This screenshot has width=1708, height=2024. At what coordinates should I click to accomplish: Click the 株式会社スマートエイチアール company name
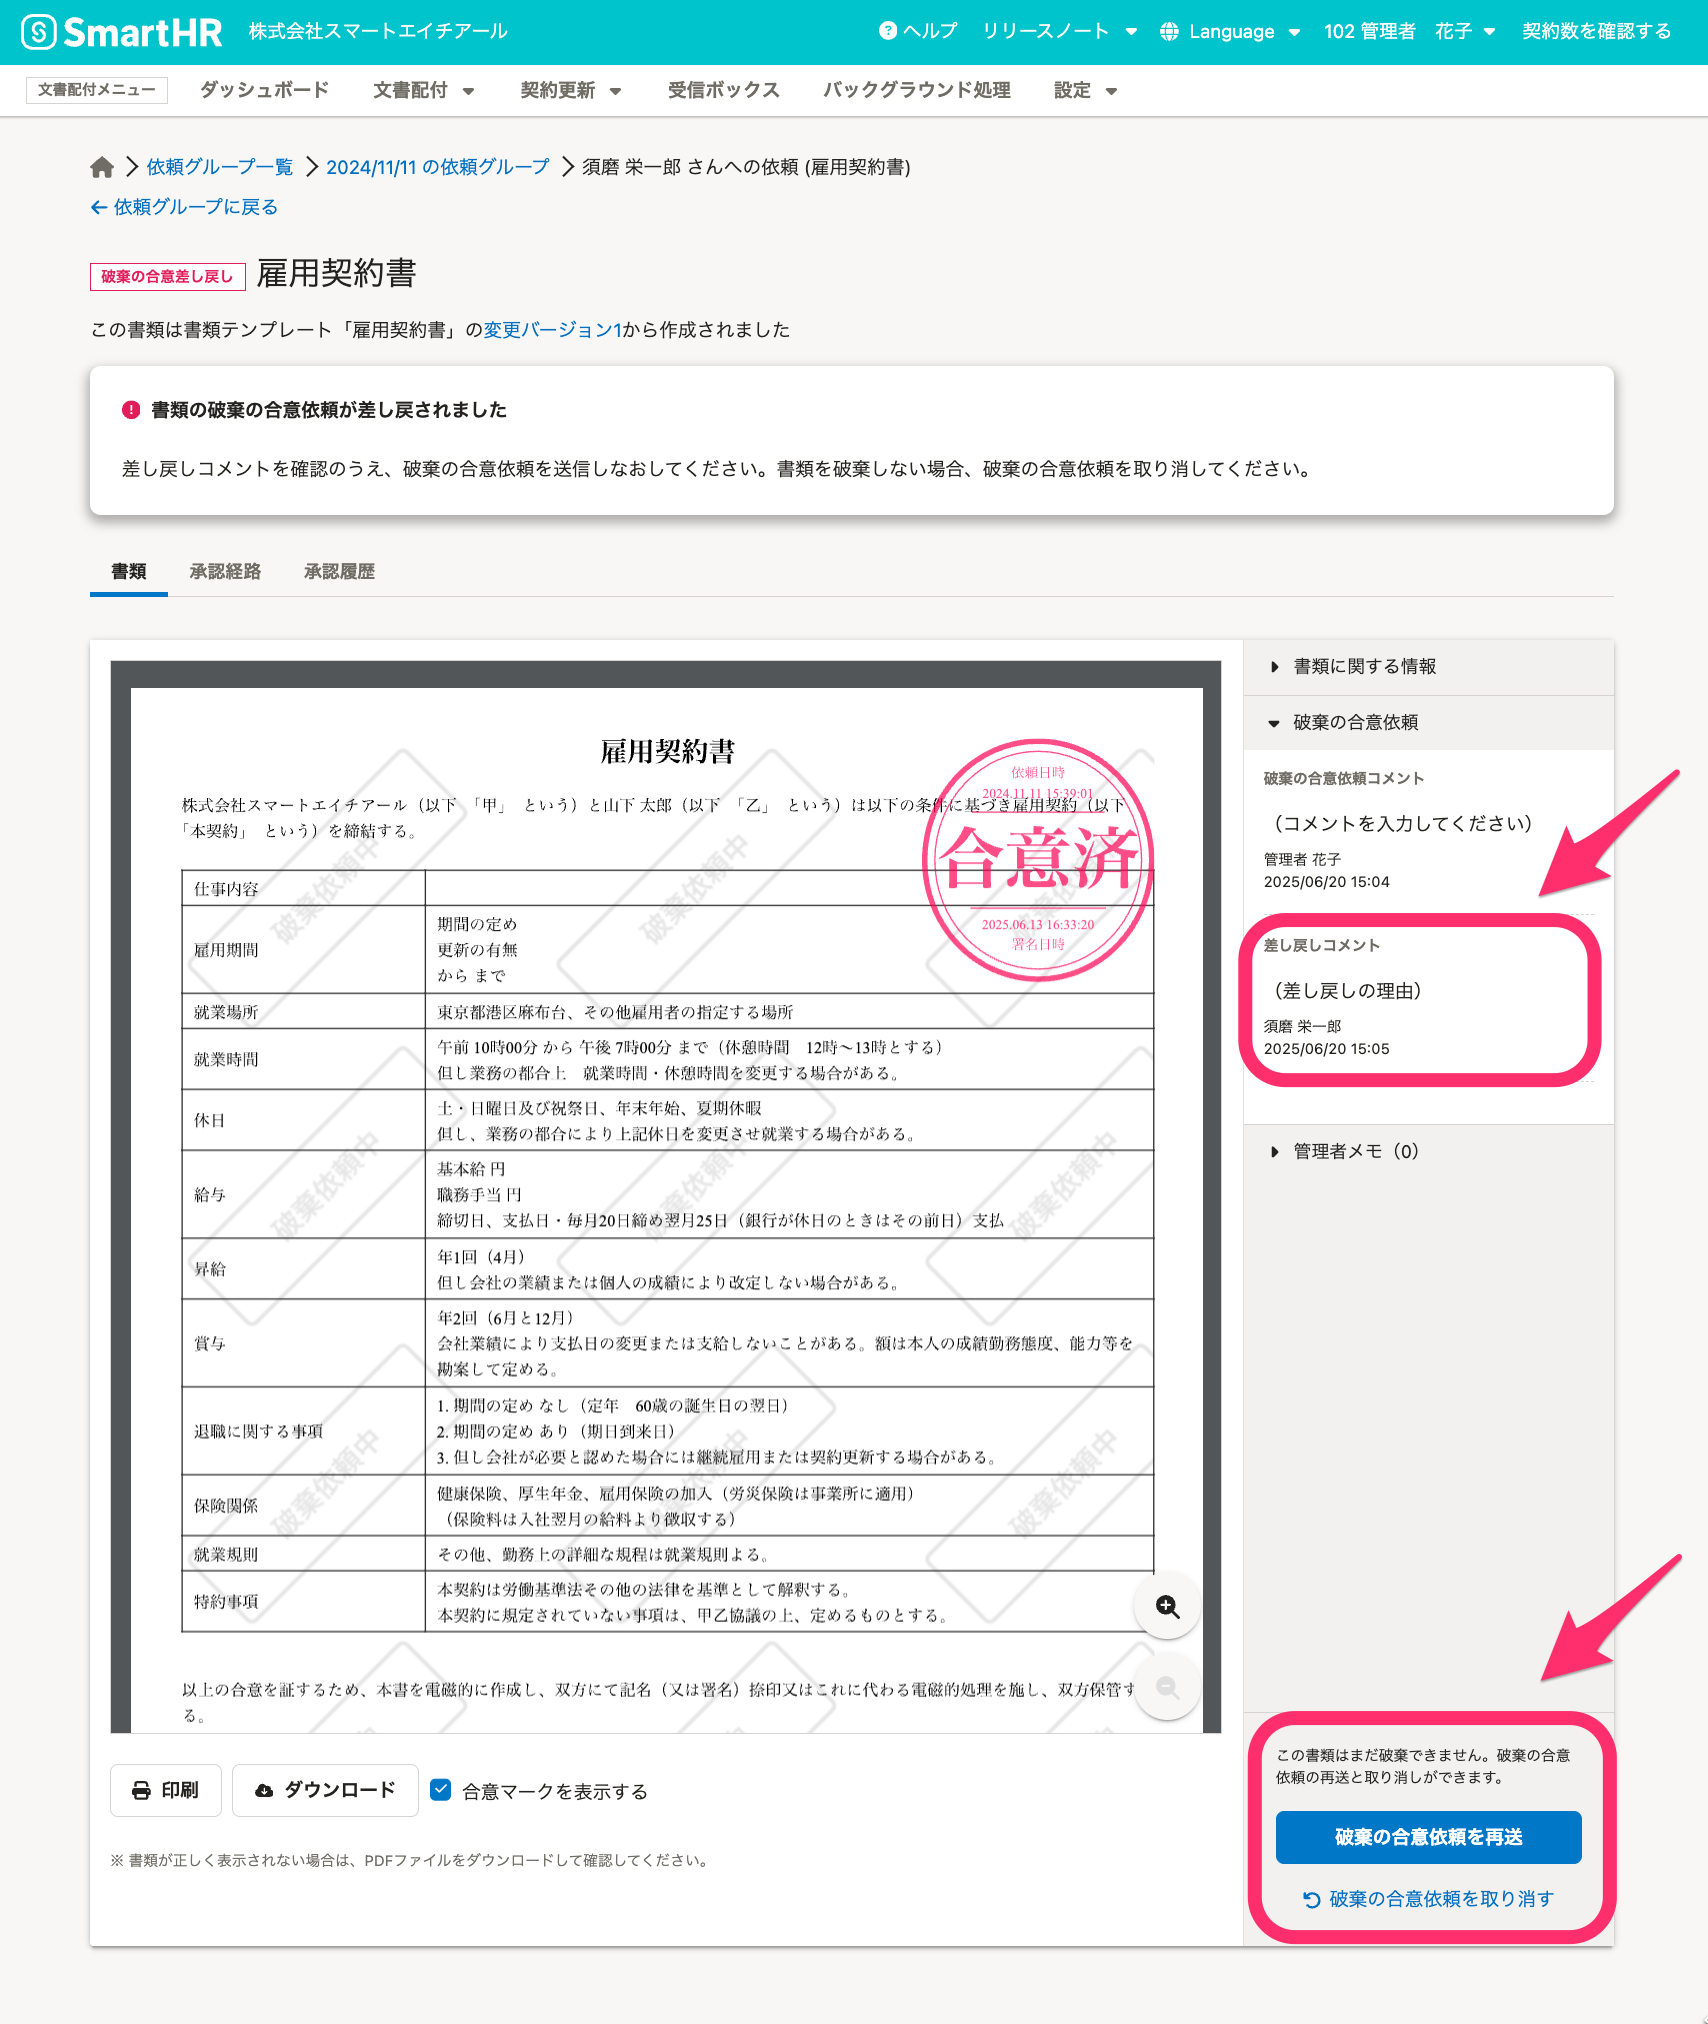(378, 31)
